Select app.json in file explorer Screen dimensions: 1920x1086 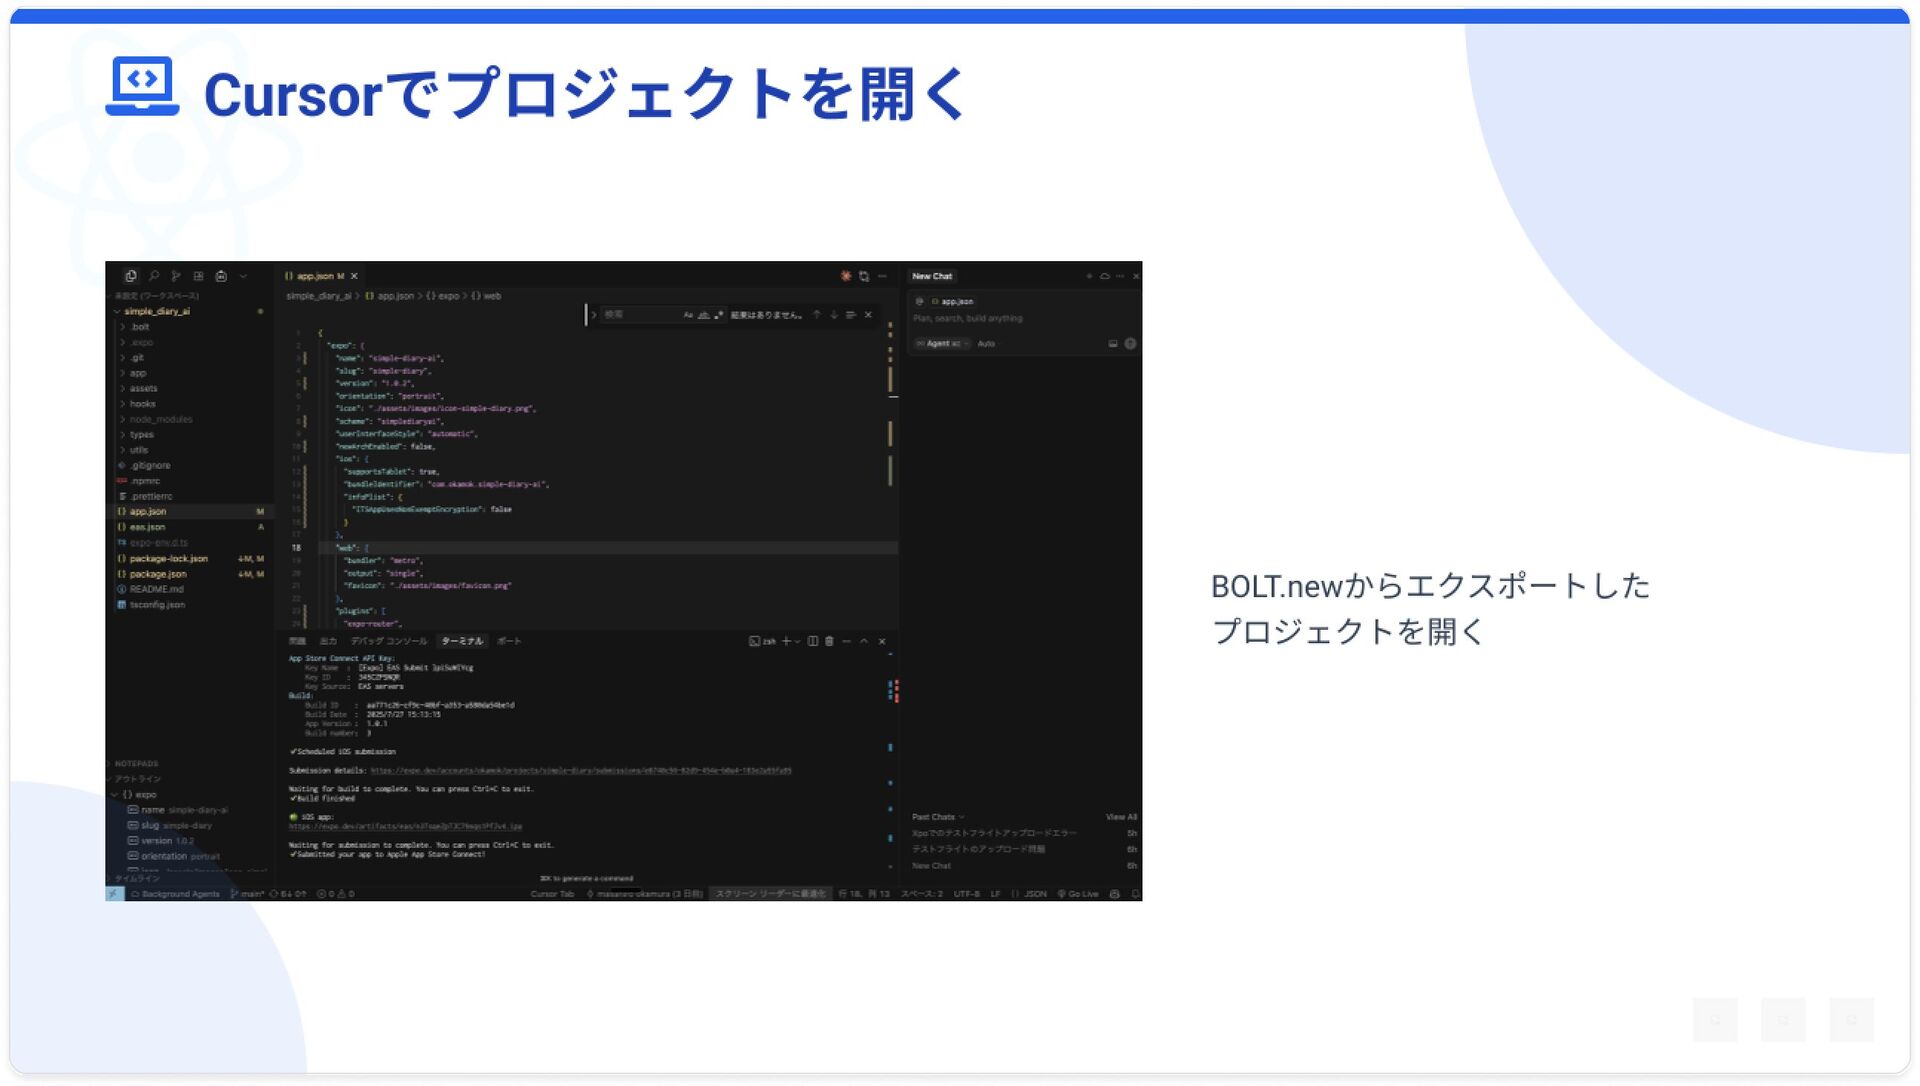coord(188,512)
